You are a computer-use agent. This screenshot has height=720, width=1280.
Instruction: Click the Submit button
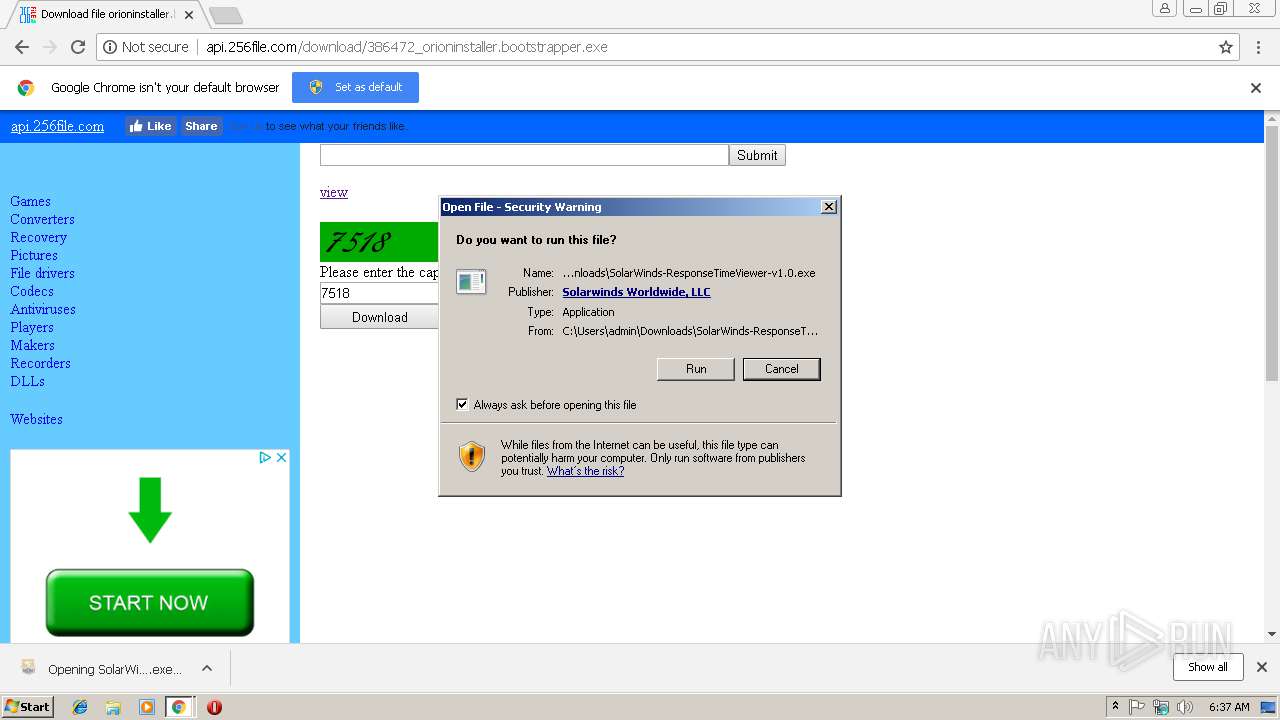point(757,155)
